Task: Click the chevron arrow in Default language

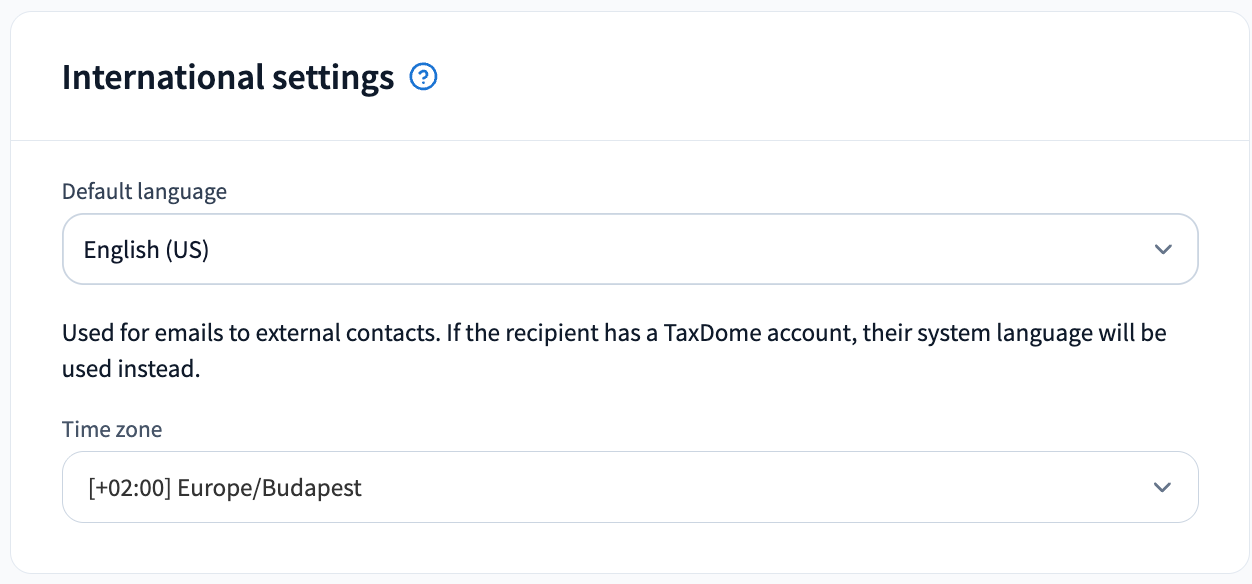Action: click(1162, 249)
